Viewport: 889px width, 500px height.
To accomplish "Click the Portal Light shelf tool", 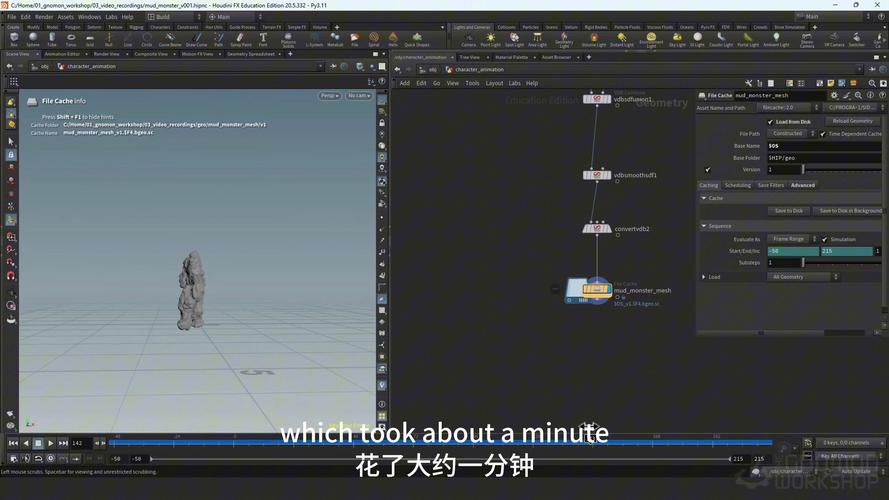I will tap(748, 39).
